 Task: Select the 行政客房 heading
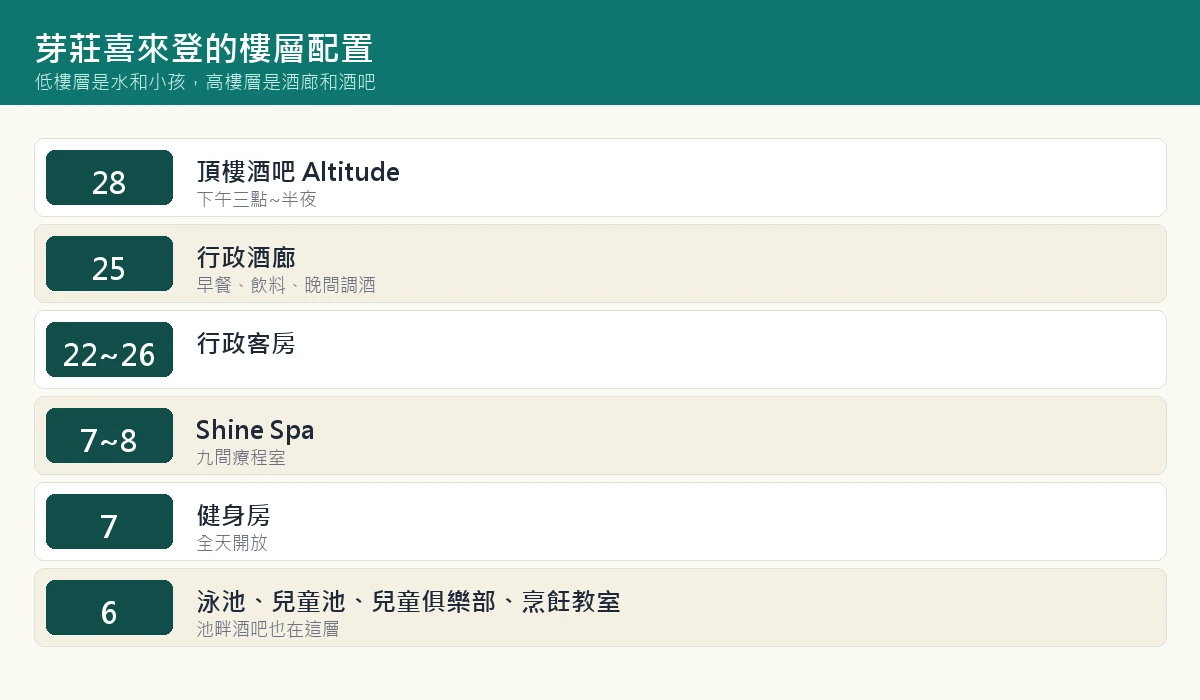pos(246,344)
